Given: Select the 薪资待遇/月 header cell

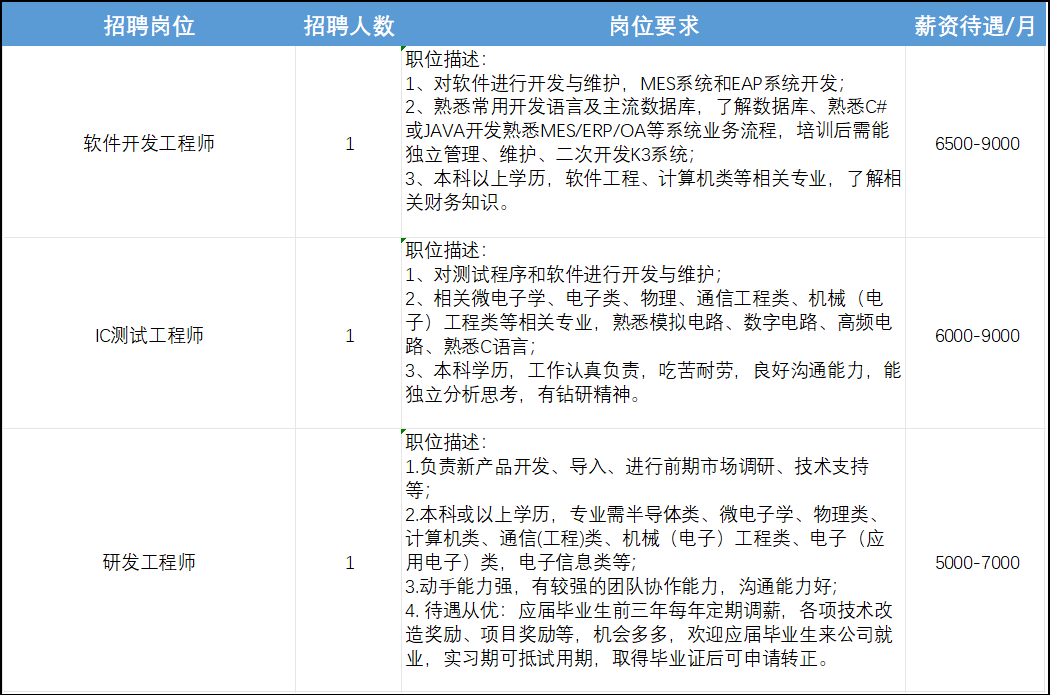Looking at the screenshot, I should point(976,25).
